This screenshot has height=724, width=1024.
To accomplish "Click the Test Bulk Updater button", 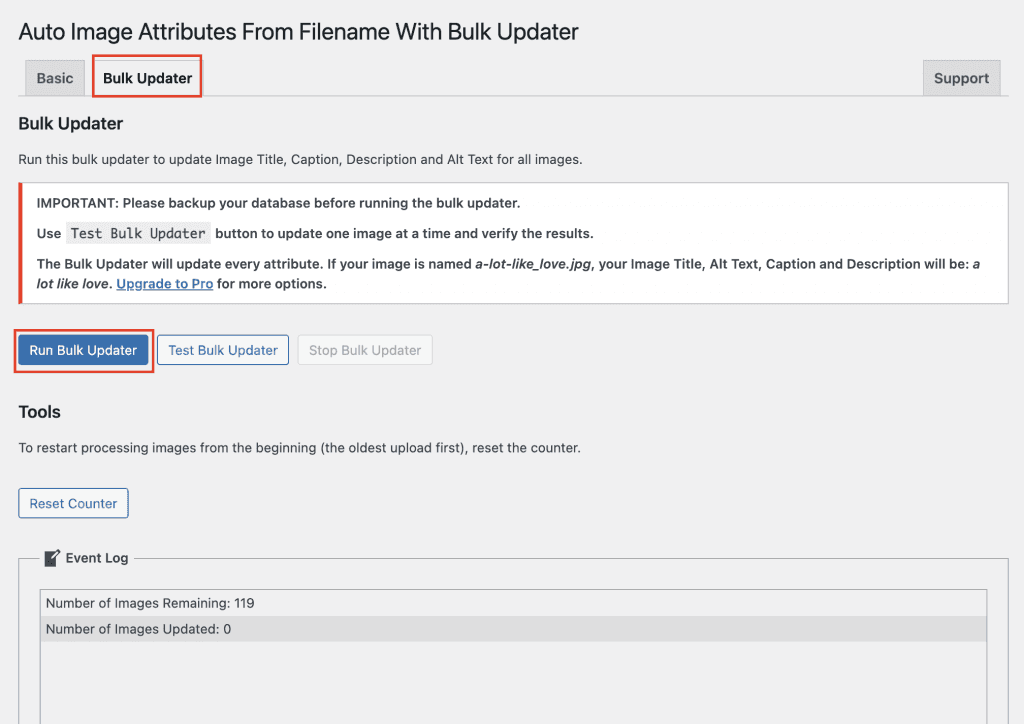I will 223,350.
